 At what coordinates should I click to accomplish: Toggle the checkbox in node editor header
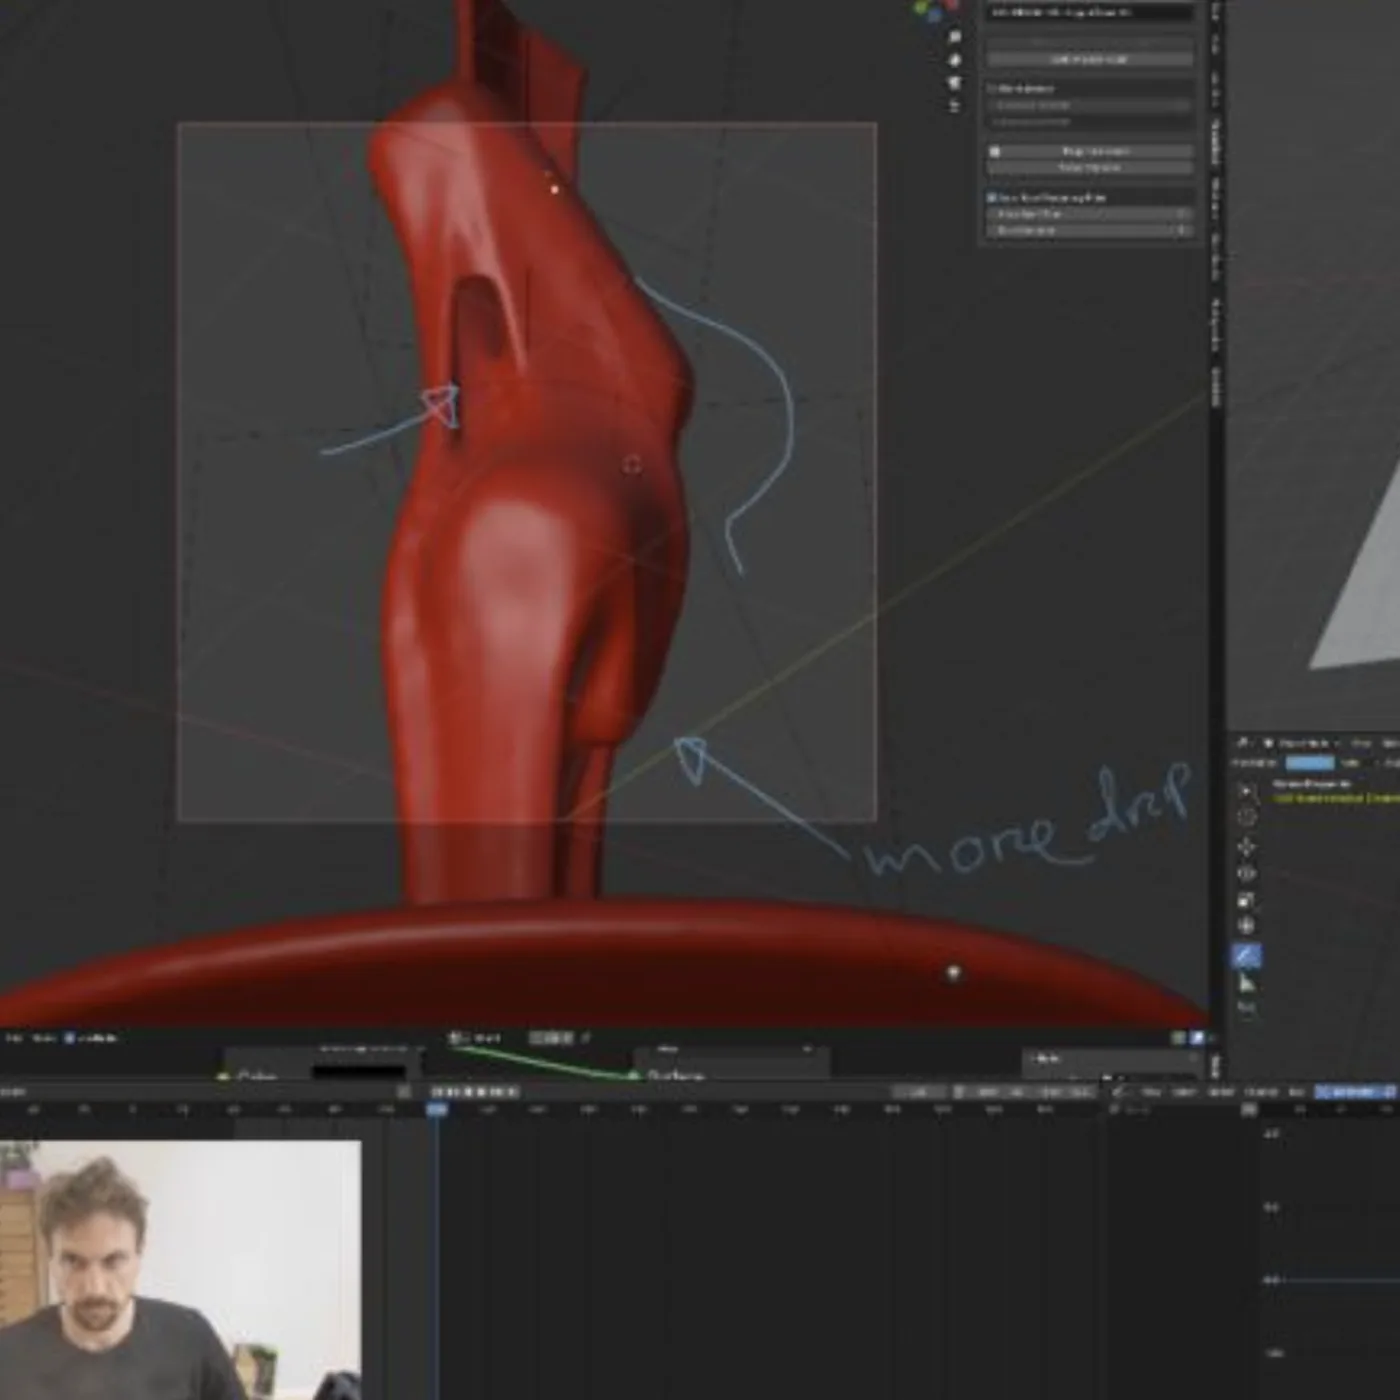69,1038
